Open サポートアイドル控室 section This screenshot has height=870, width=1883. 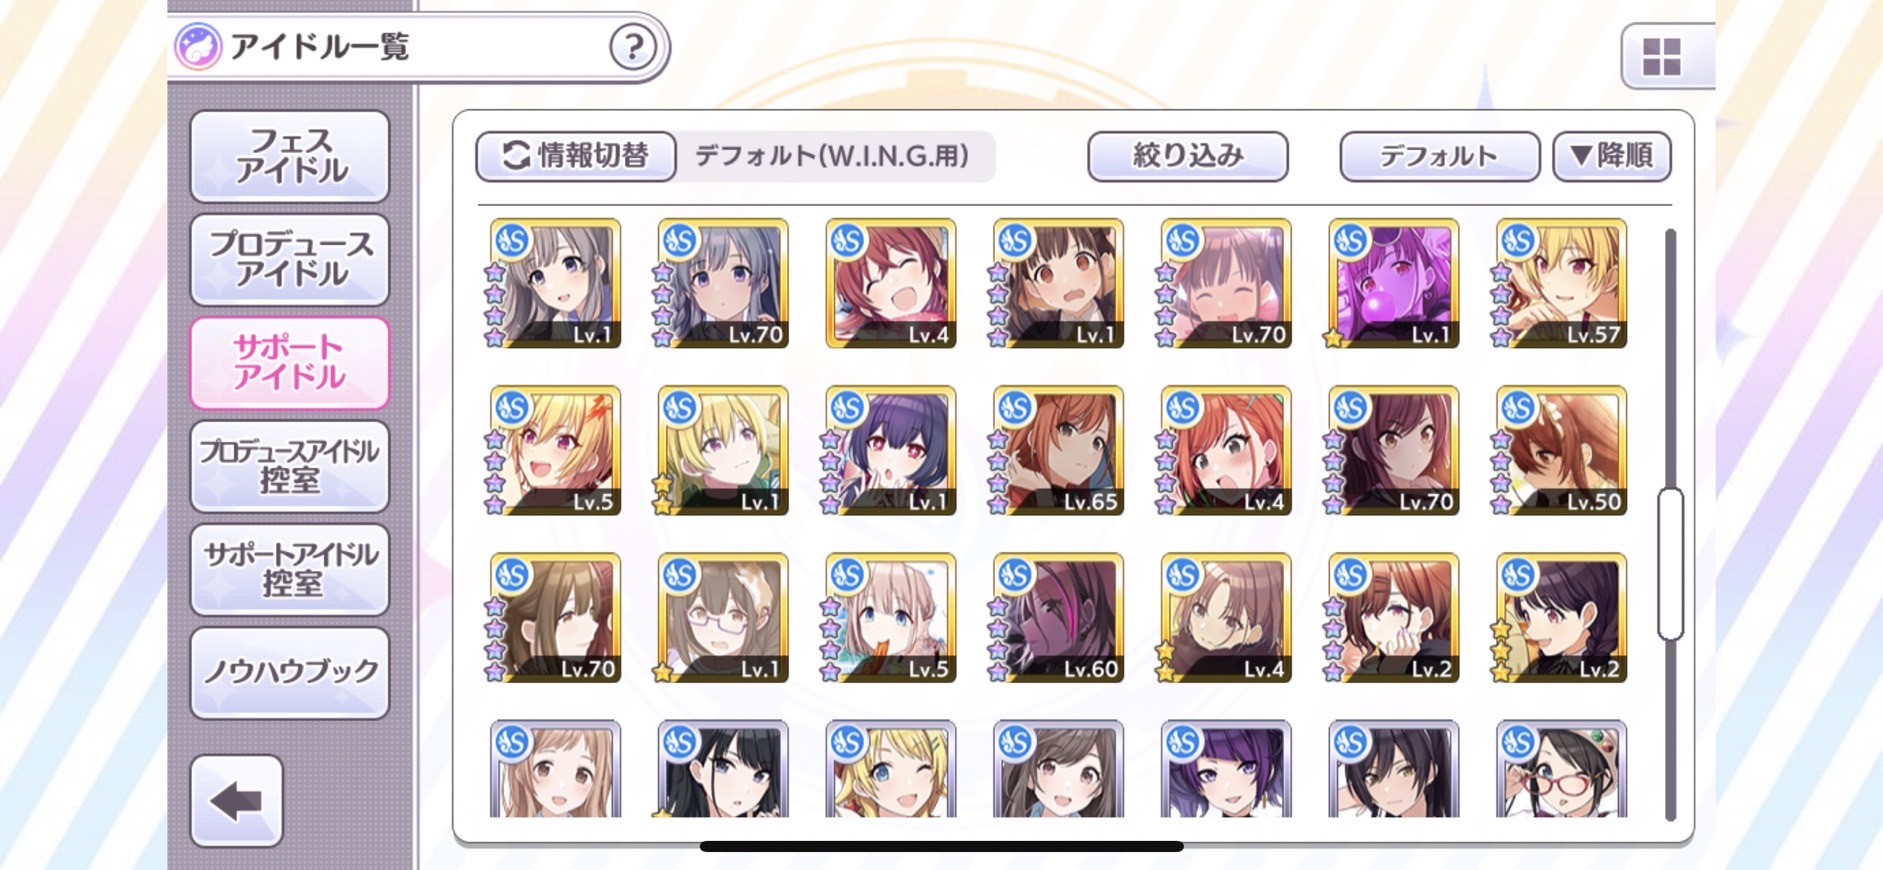[x=290, y=570]
